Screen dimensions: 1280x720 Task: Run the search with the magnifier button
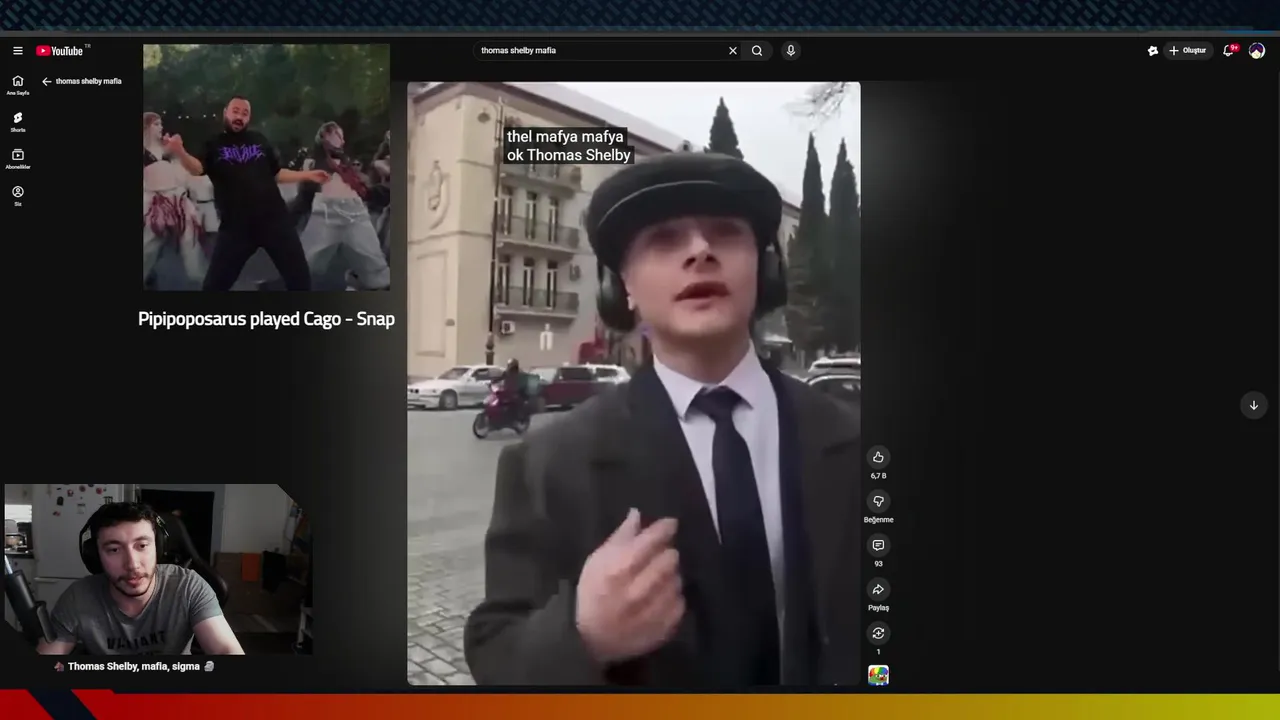pyautogui.click(x=757, y=51)
